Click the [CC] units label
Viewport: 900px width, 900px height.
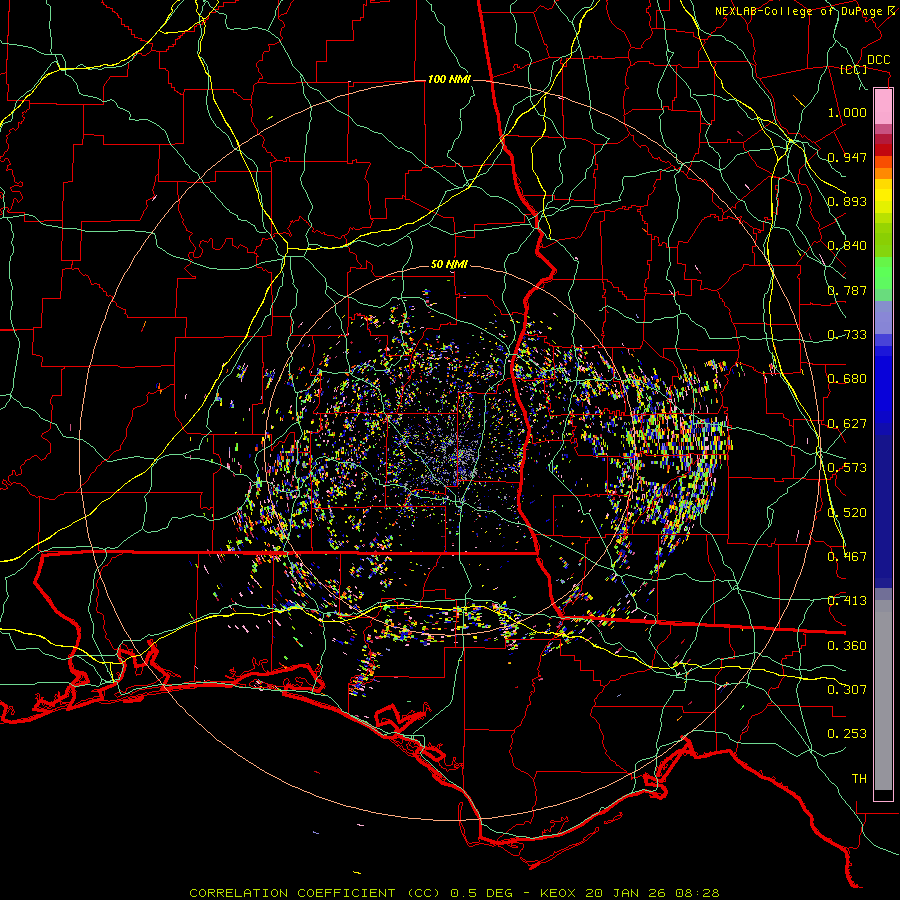click(x=853, y=69)
